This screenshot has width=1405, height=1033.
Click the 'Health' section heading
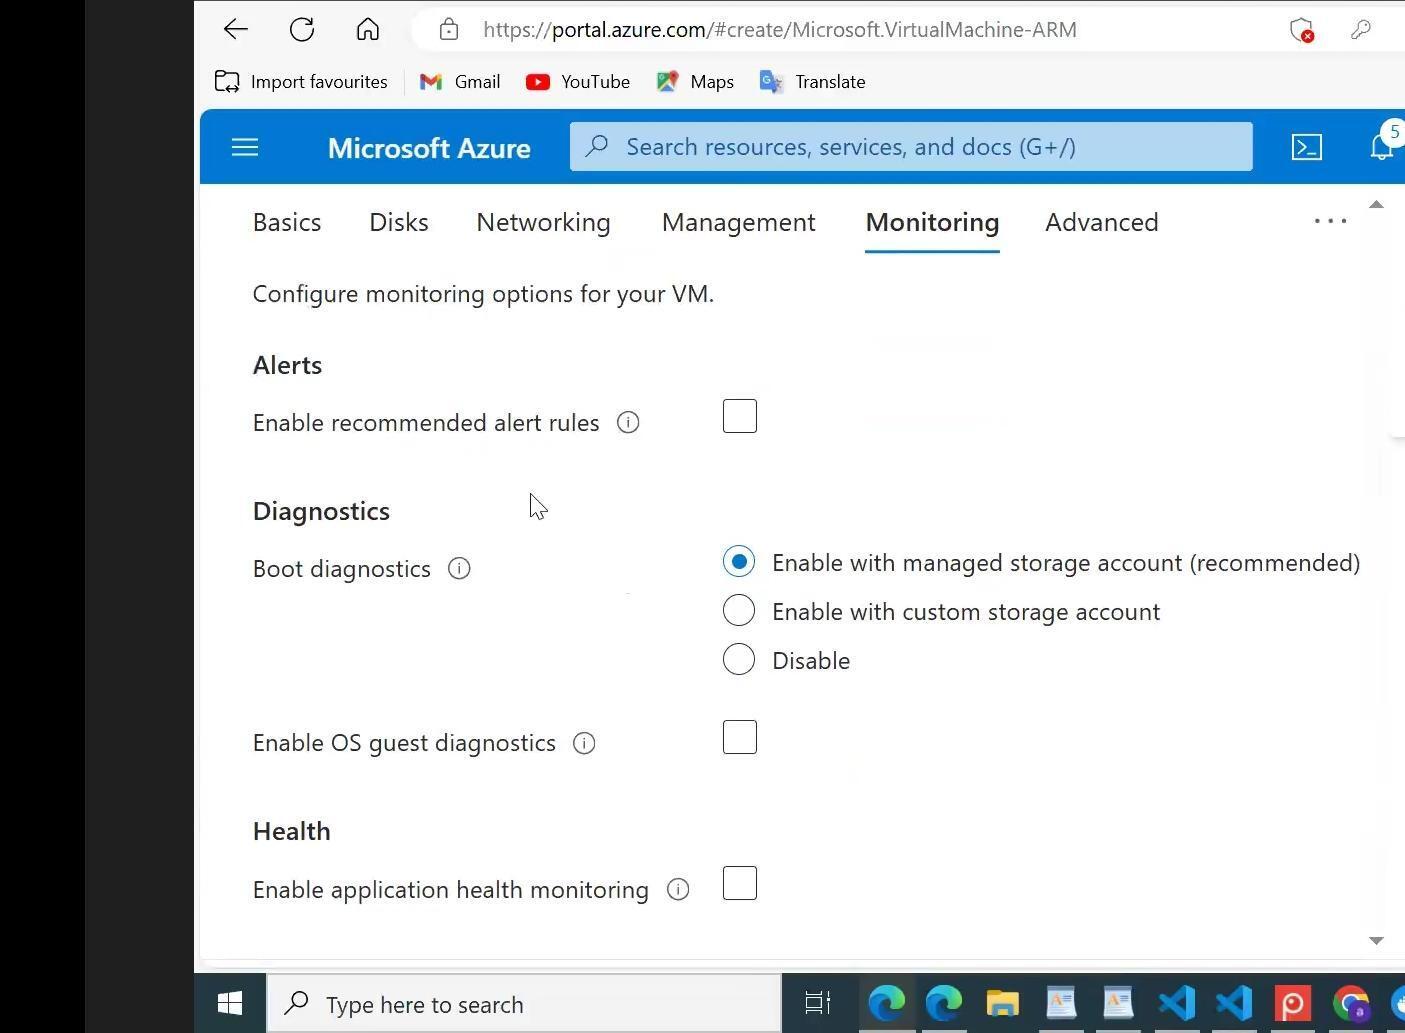coord(291,831)
